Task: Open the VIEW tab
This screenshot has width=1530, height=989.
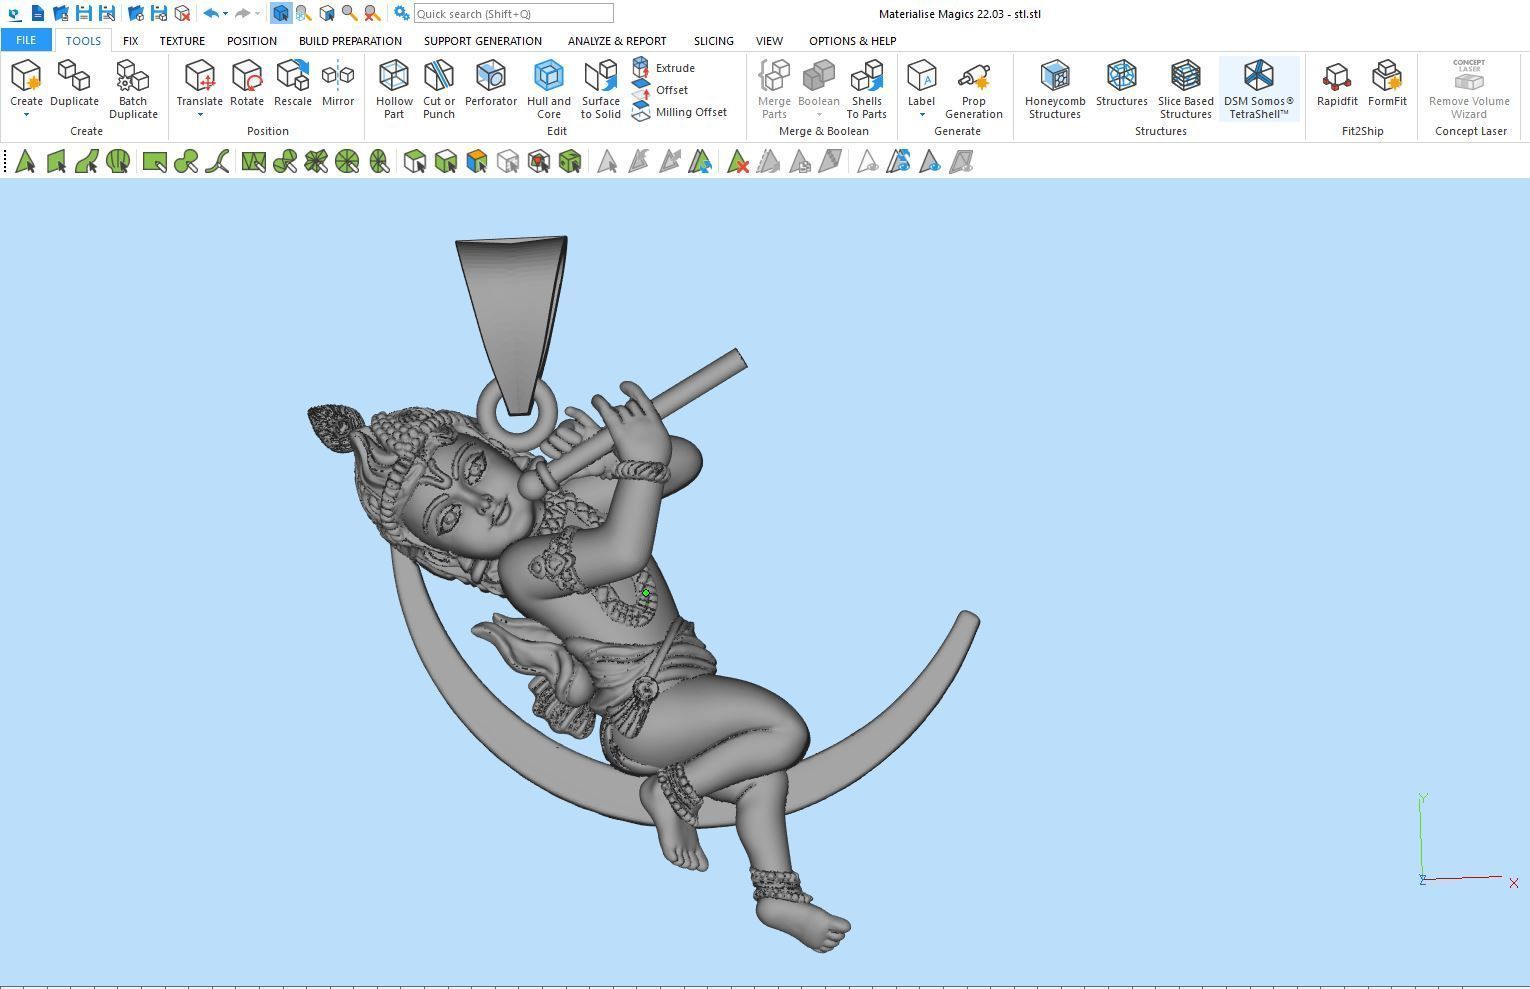Action: pyautogui.click(x=769, y=41)
